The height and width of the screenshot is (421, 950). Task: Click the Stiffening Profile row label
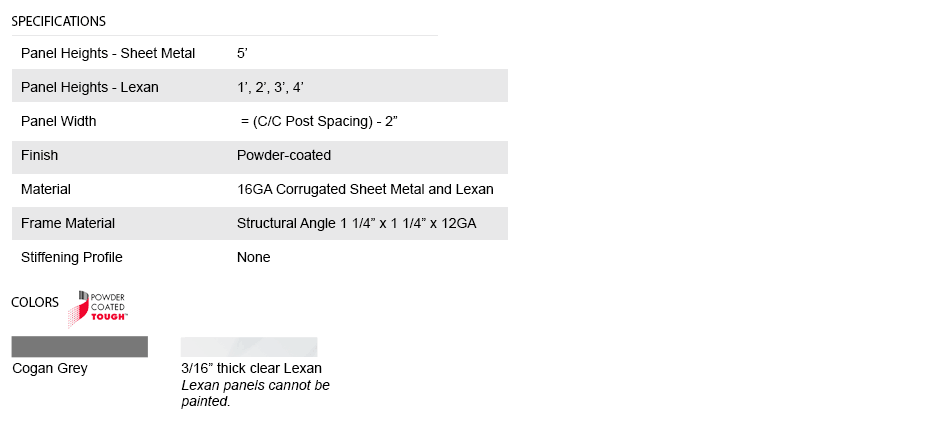[x=72, y=257]
